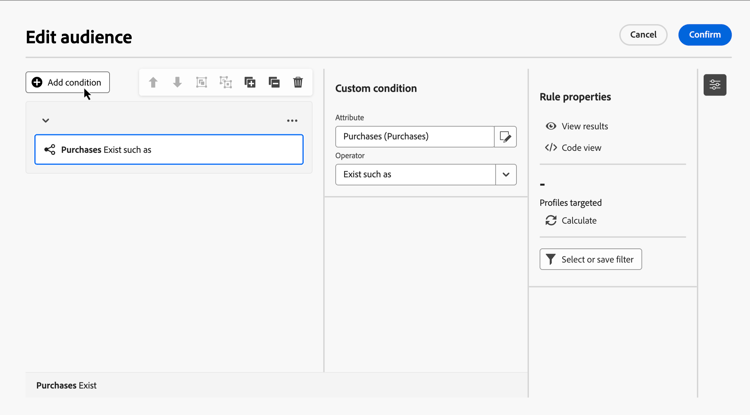Viewport: 750px width, 415px height.
Task: Open the three-dot more options menu
Action: click(x=292, y=121)
